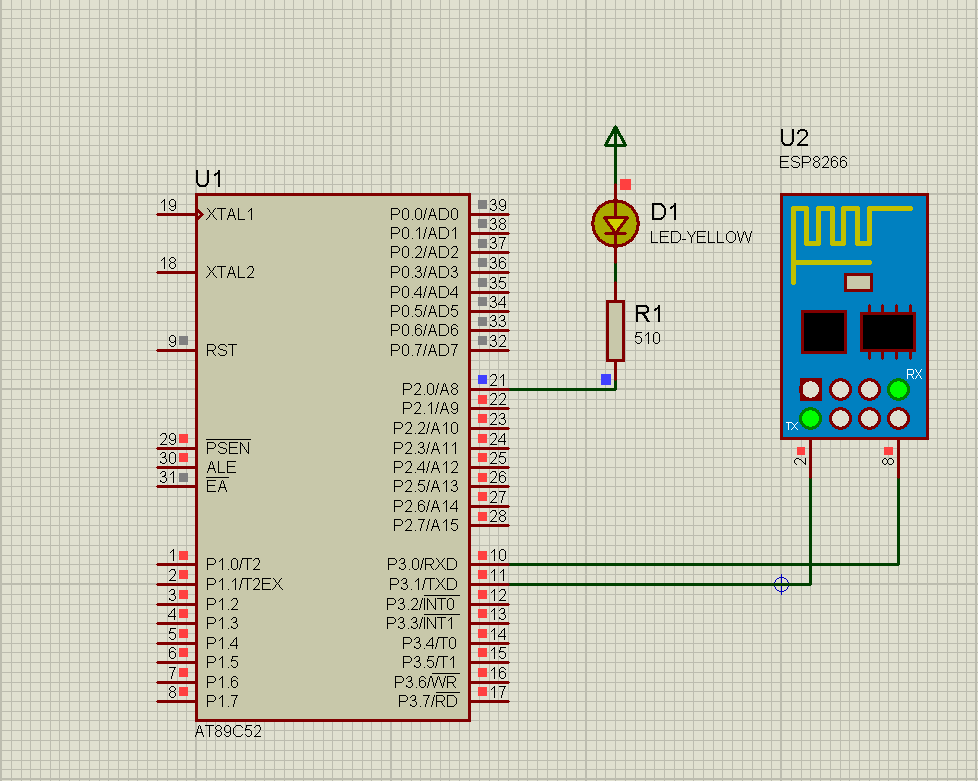Click pin number 10 on U1
Image resolution: width=978 pixels, height=781 pixels.
[x=498, y=555]
